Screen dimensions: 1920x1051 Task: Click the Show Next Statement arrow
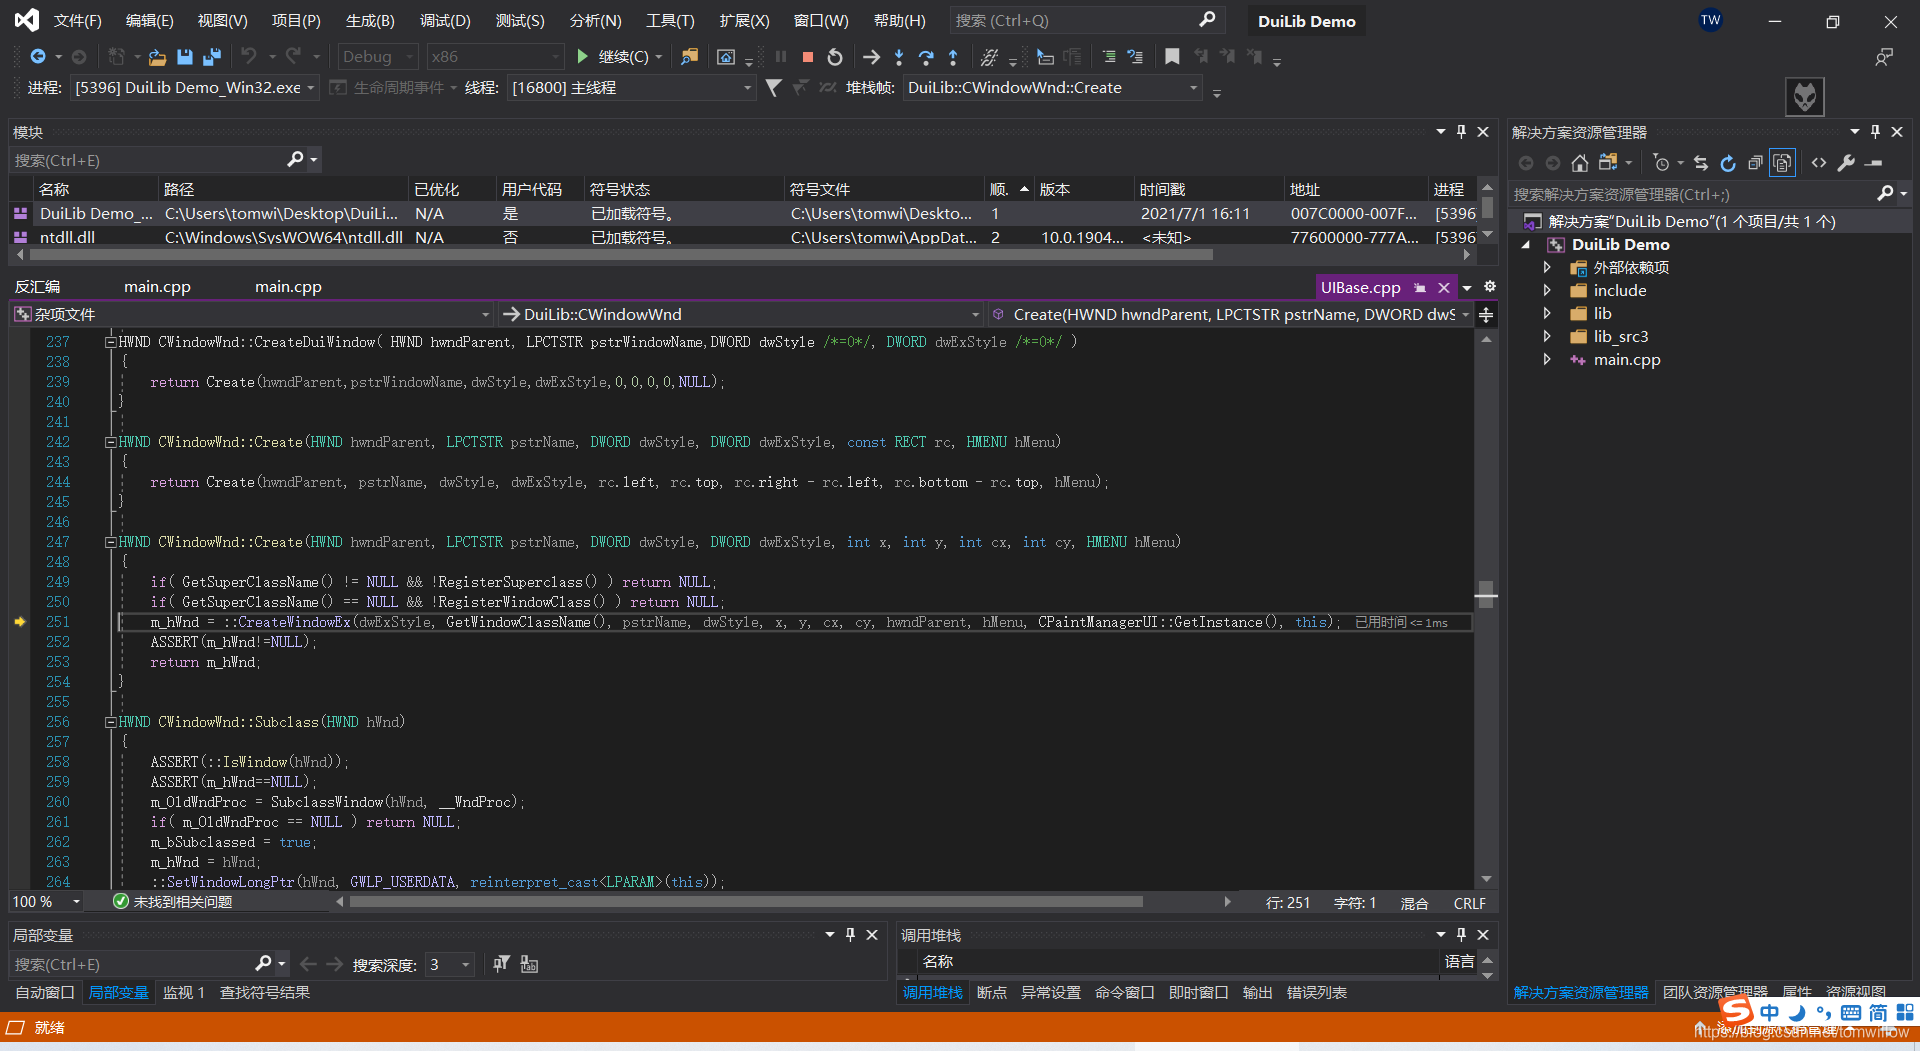[x=872, y=57]
